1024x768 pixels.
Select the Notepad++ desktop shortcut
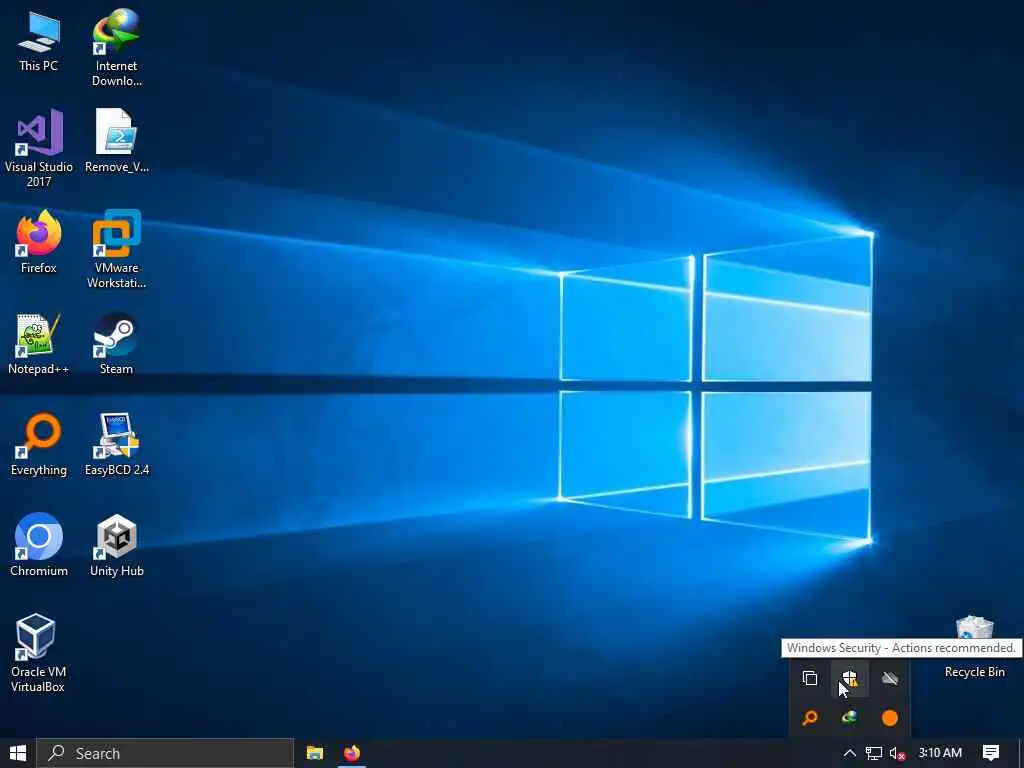(39, 344)
